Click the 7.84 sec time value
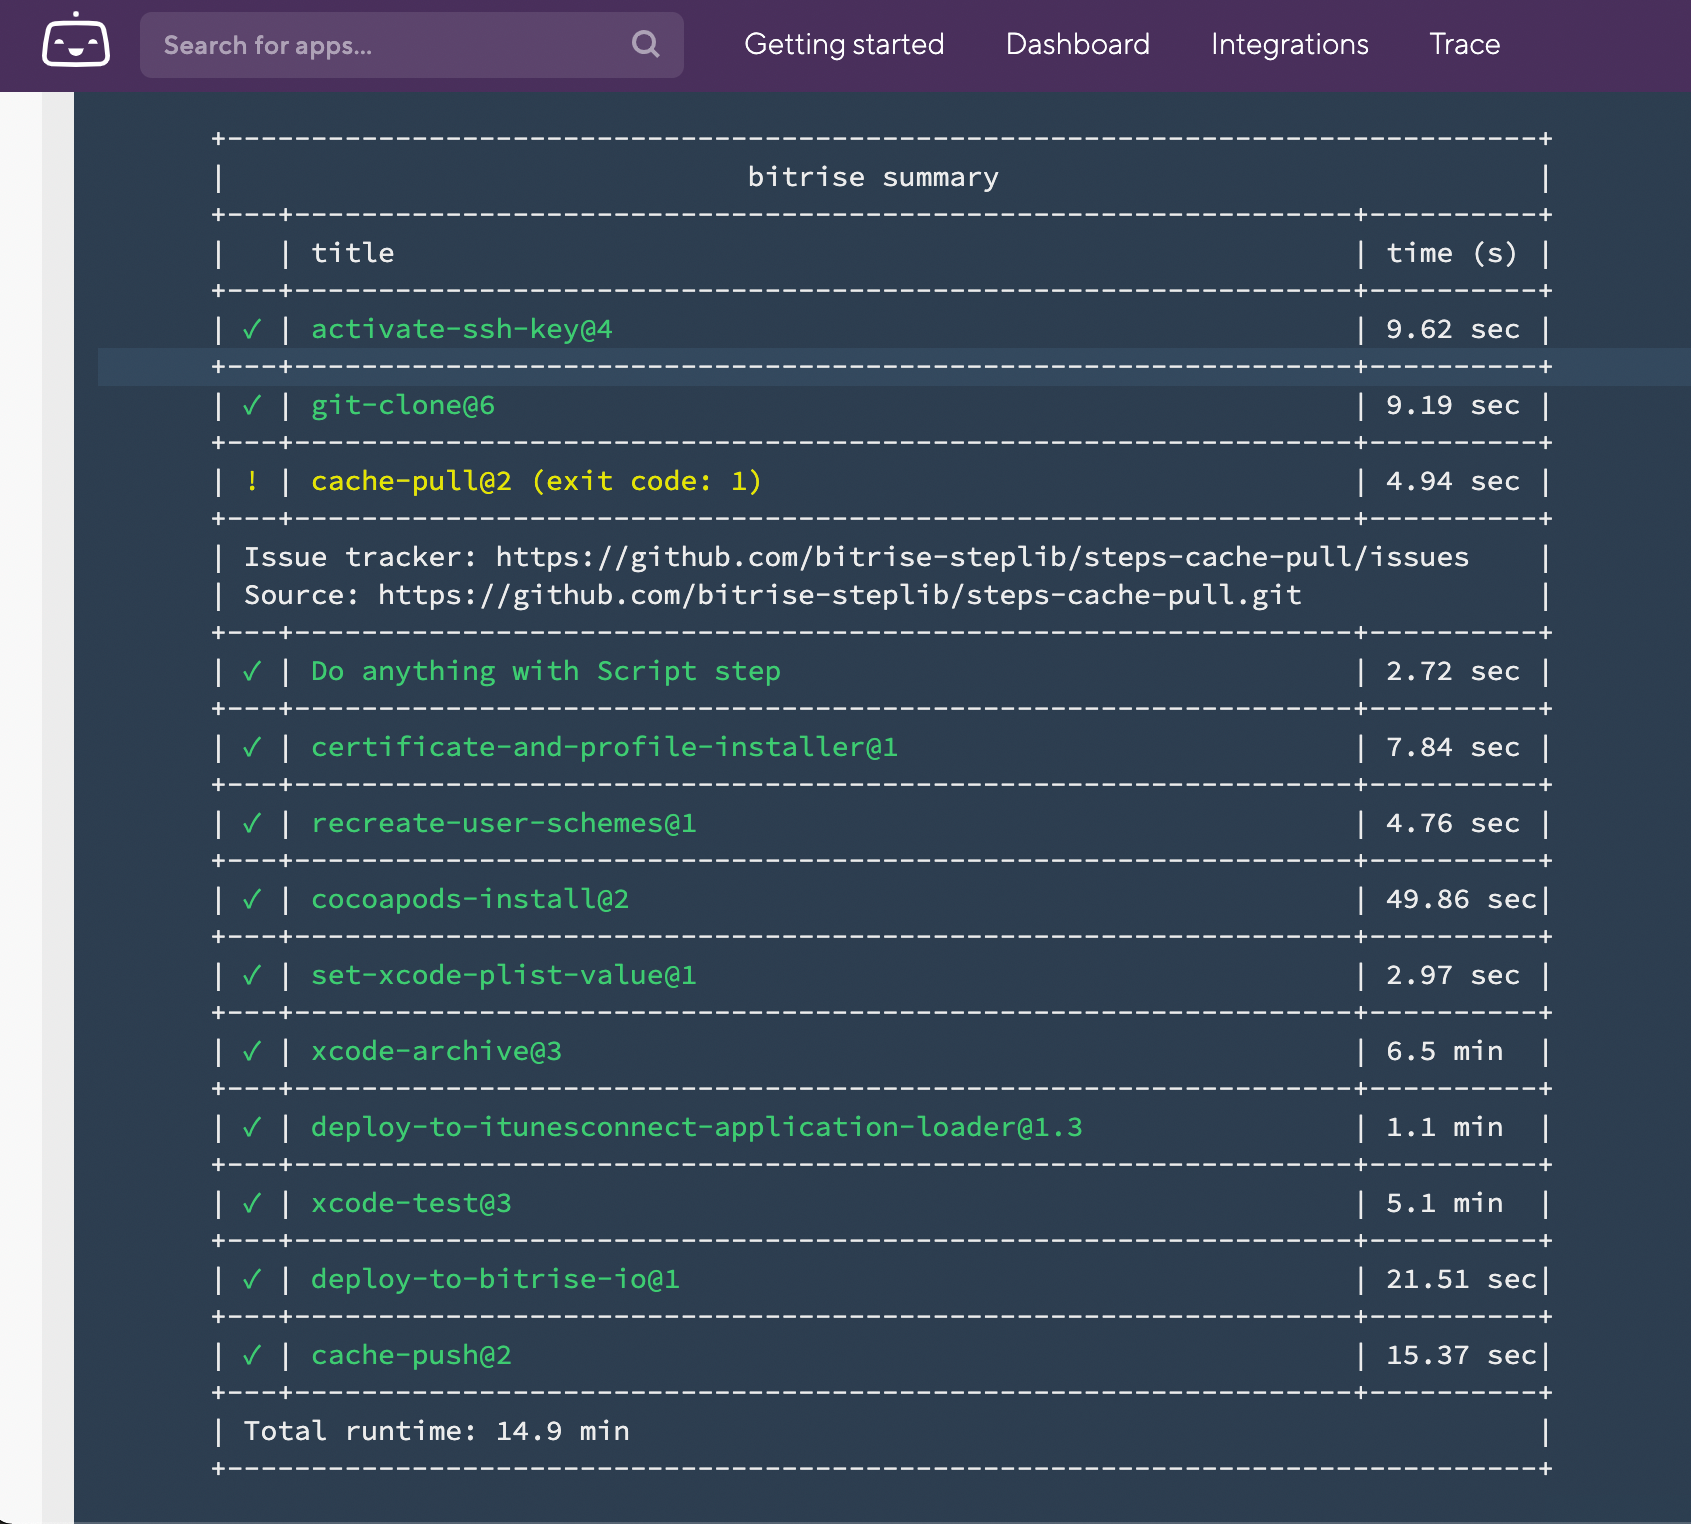The height and width of the screenshot is (1524, 1691). click(1452, 747)
